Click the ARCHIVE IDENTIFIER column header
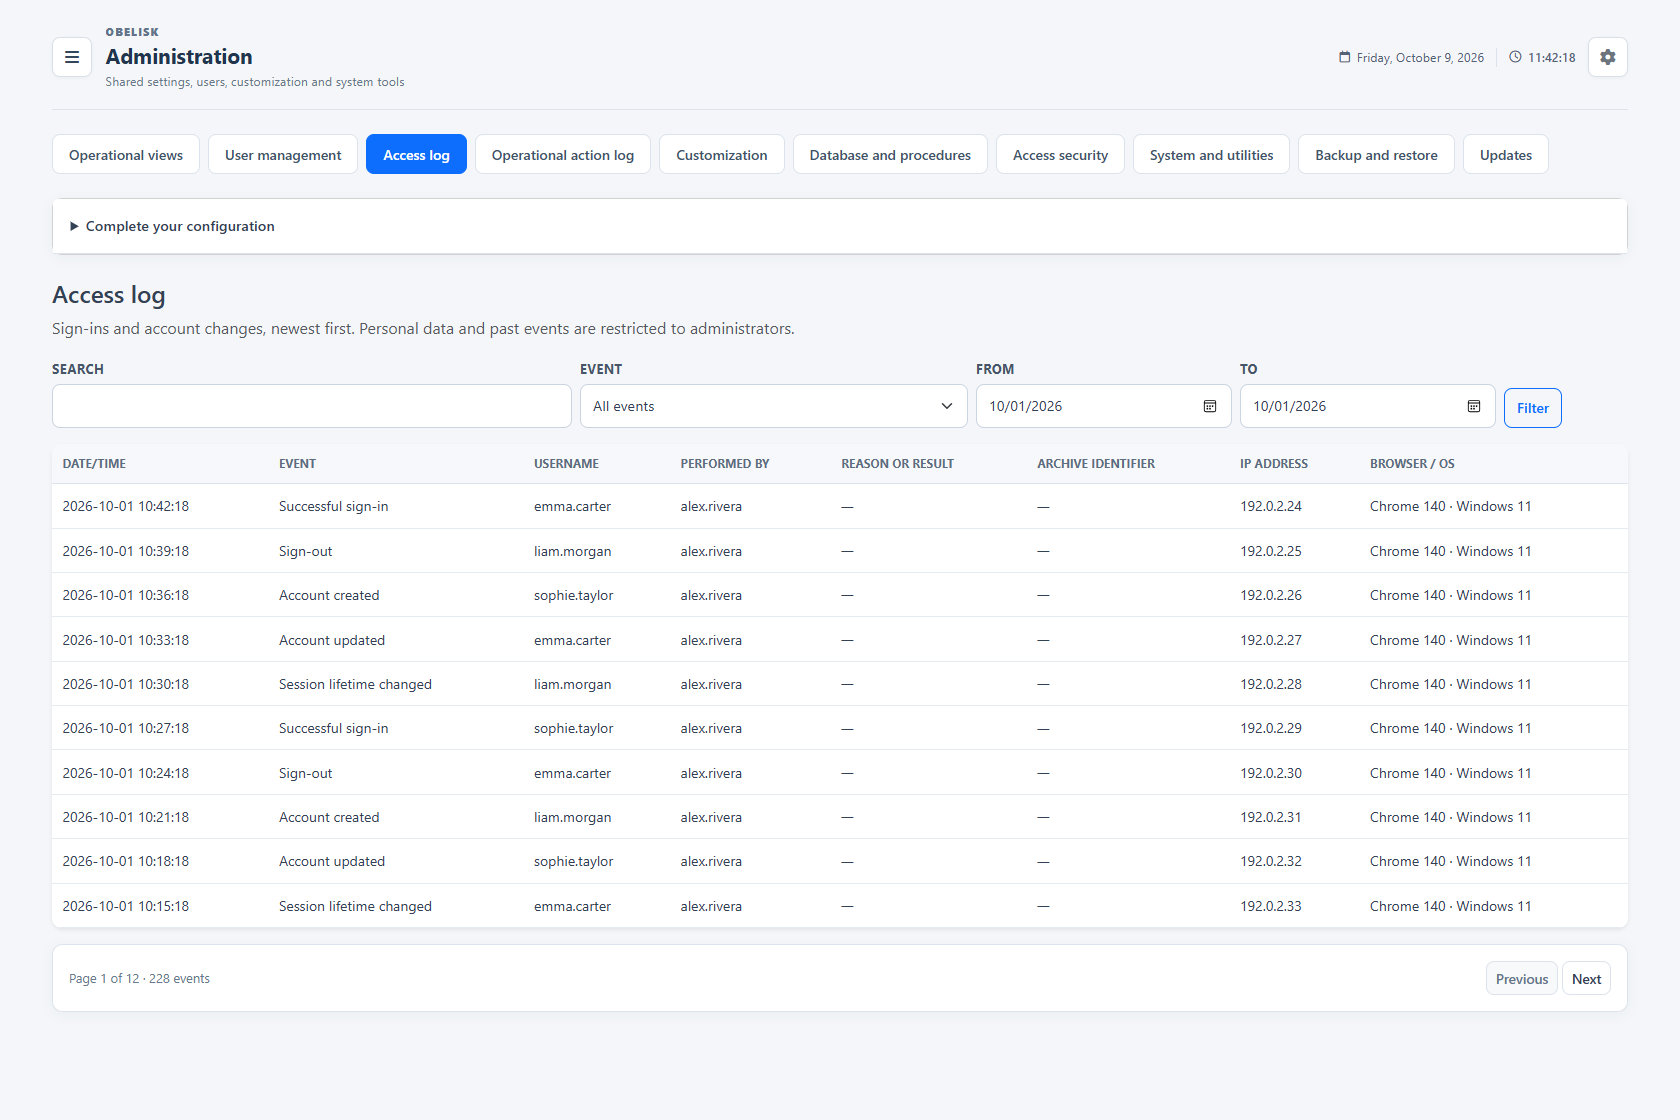The image size is (1680, 1120). (1096, 464)
